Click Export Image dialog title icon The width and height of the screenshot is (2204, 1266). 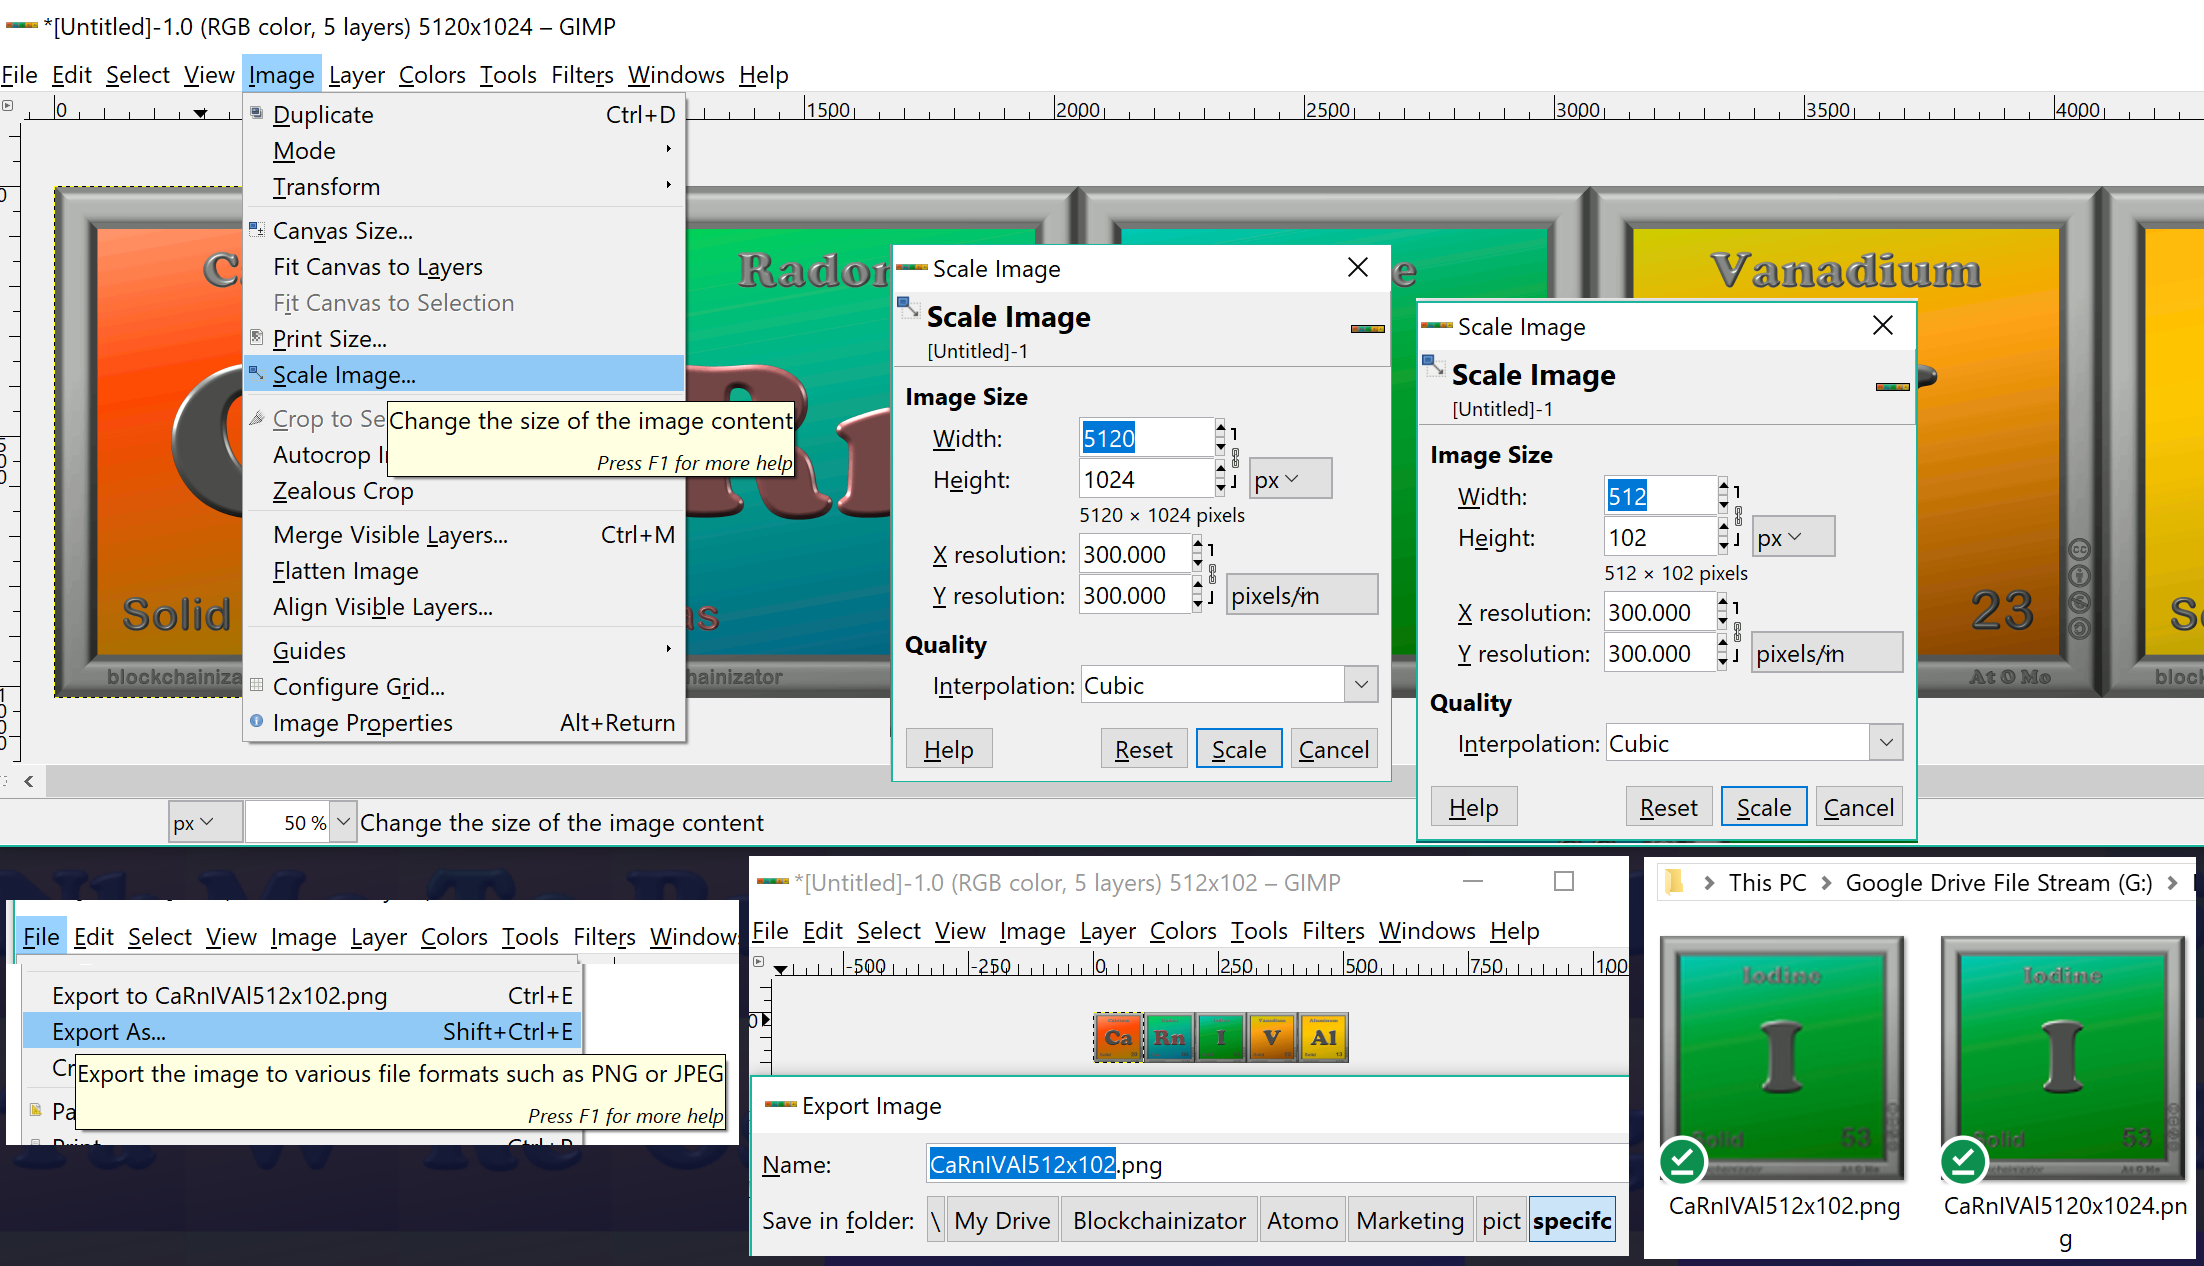[x=781, y=1105]
